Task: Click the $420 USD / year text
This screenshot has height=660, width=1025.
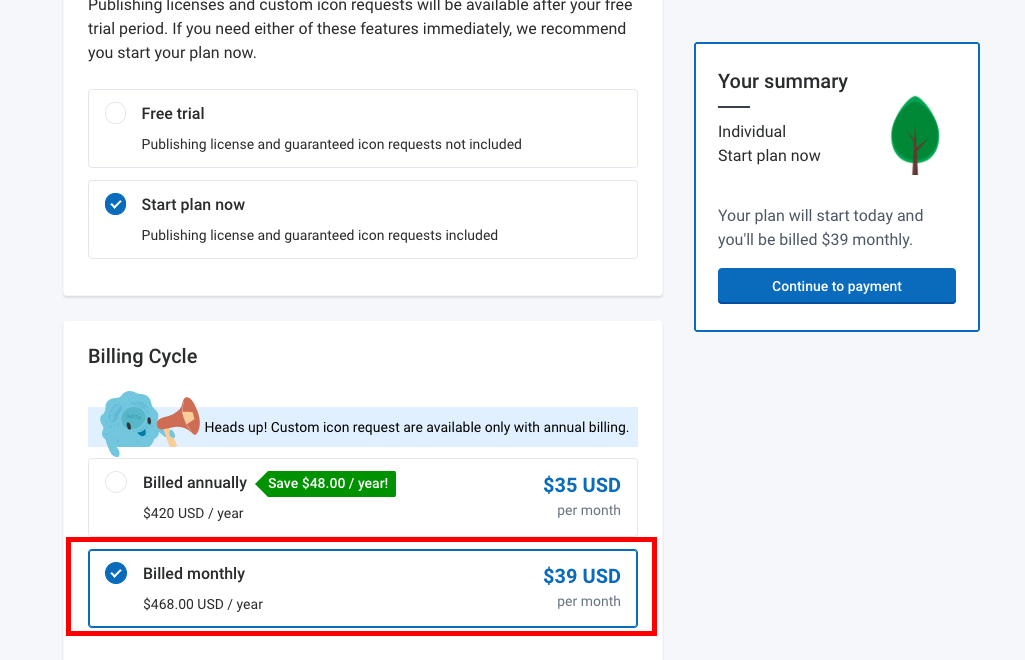Action: [193, 513]
